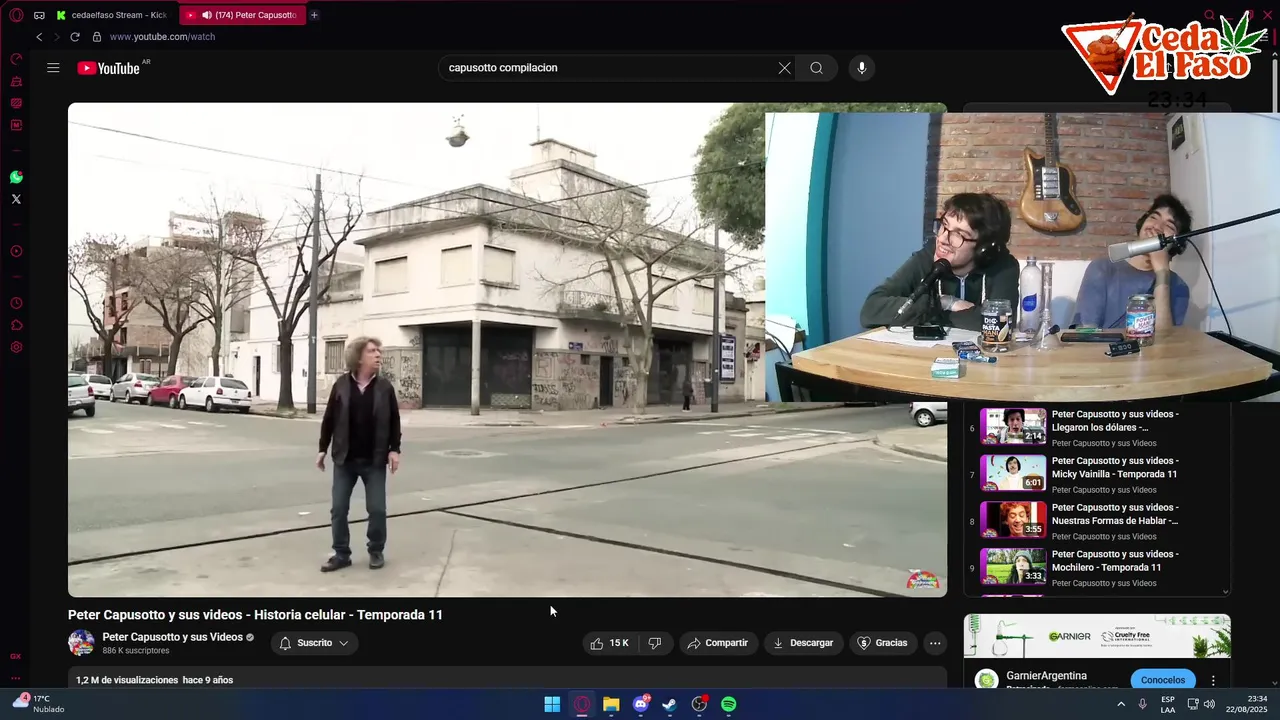Click the Gracias thanks button
Viewport: 1280px width, 720px height.
(883, 643)
